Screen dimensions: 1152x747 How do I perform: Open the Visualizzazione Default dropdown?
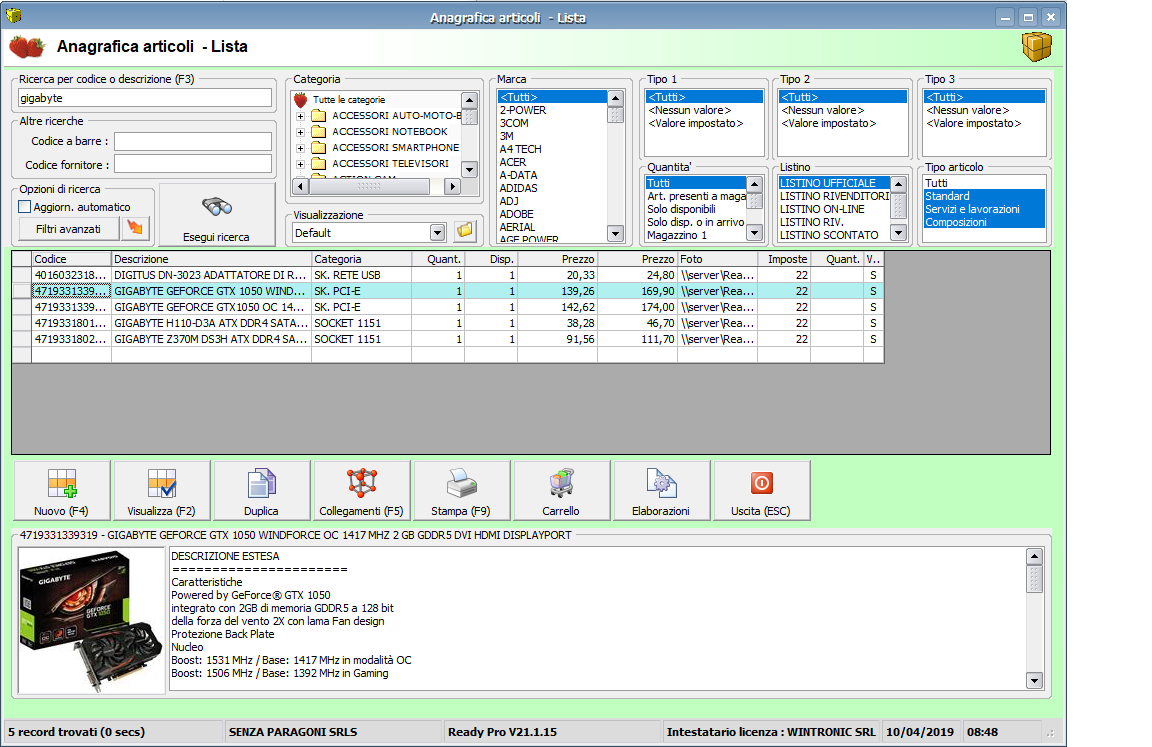[438, 233]
